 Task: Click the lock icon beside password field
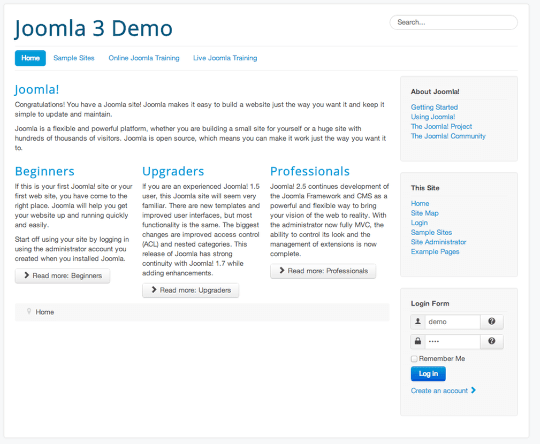pyautogui.click(x=418, y=341)
